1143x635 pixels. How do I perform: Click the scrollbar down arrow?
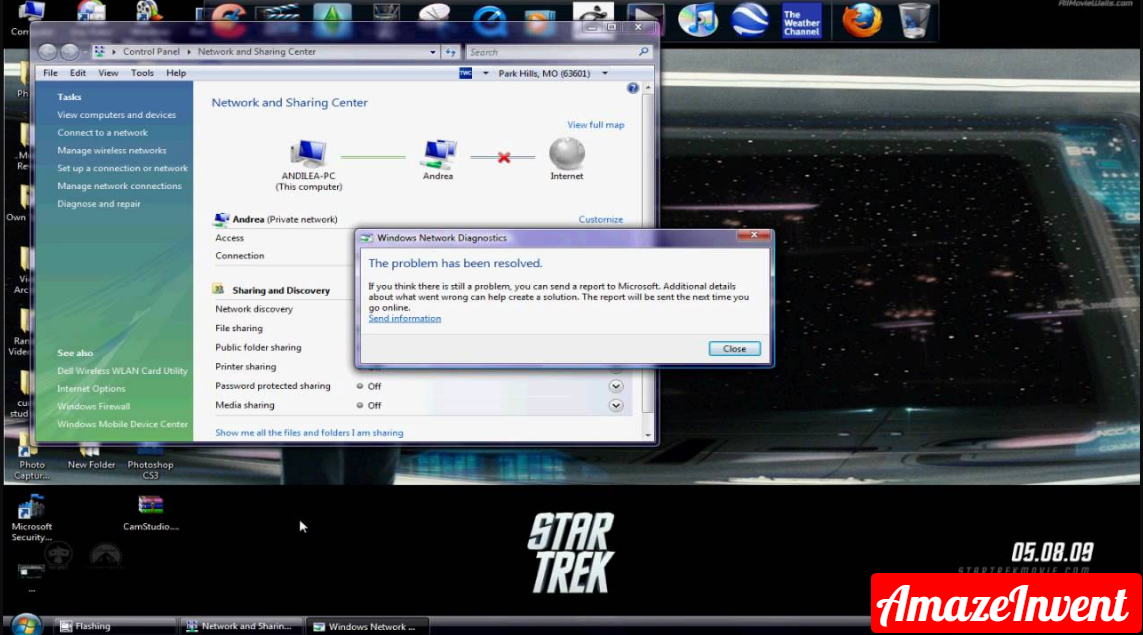tap(648, 435)
